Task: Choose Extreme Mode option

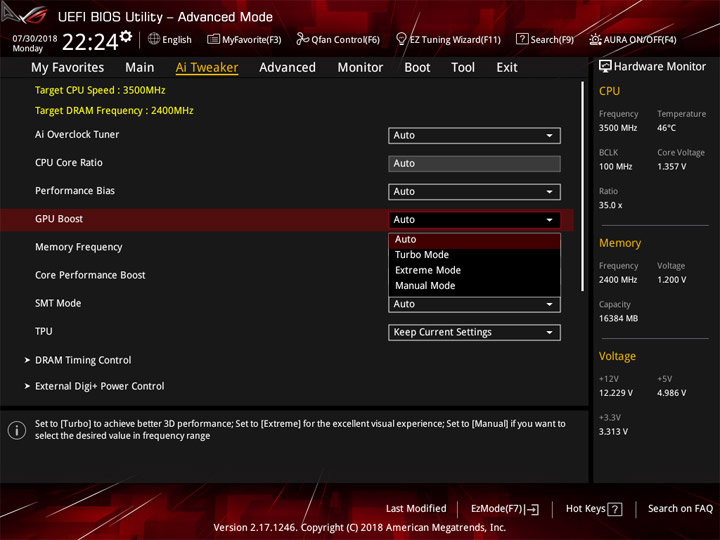Action: pos(474,270)
